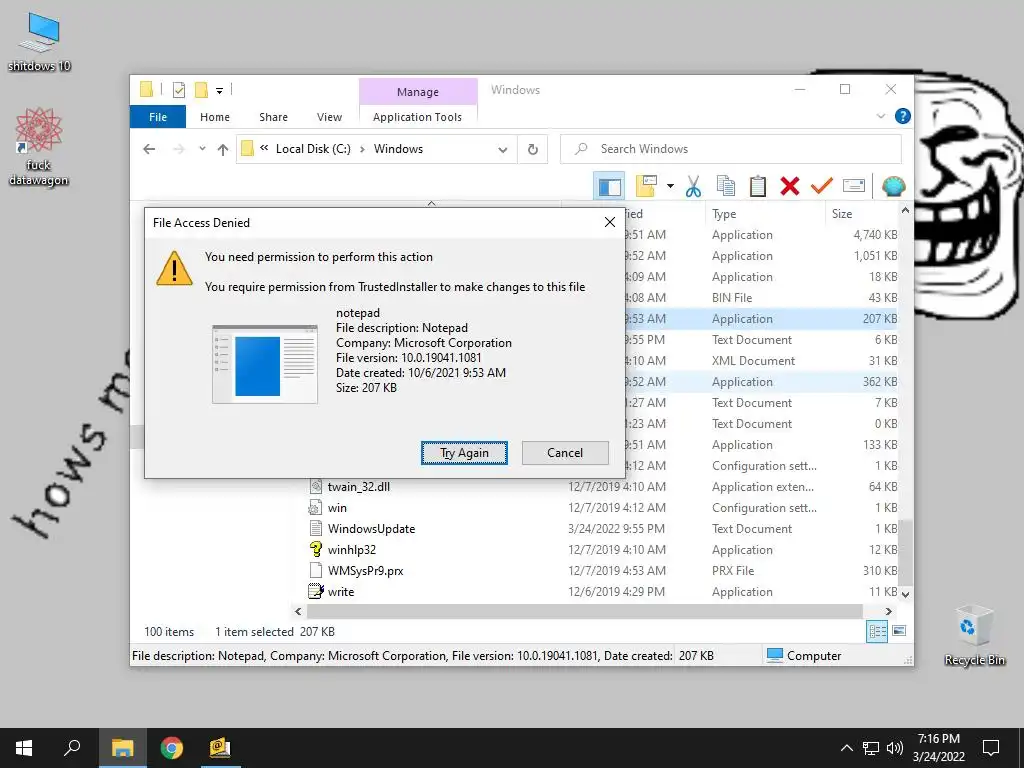Click the Copy documents icon
This screenshot has height=768, width=1024.
click(x=726, y=187)
